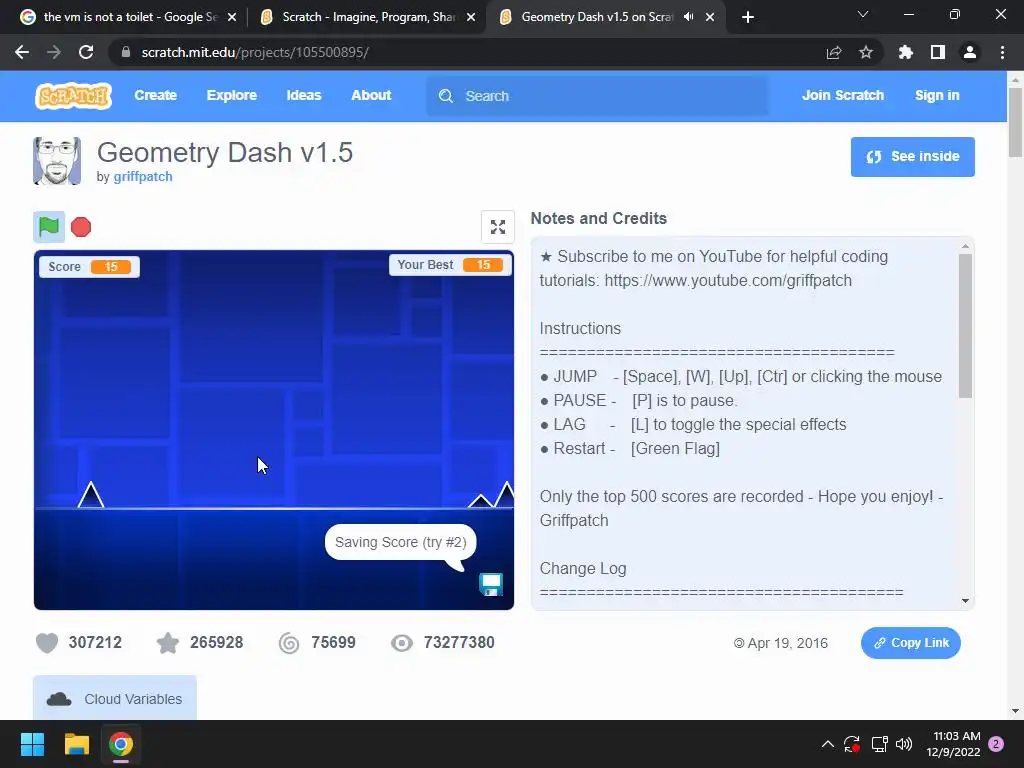Click the address bar URL
Viewport: 1024px width, 768px height.
click(255, 52)
